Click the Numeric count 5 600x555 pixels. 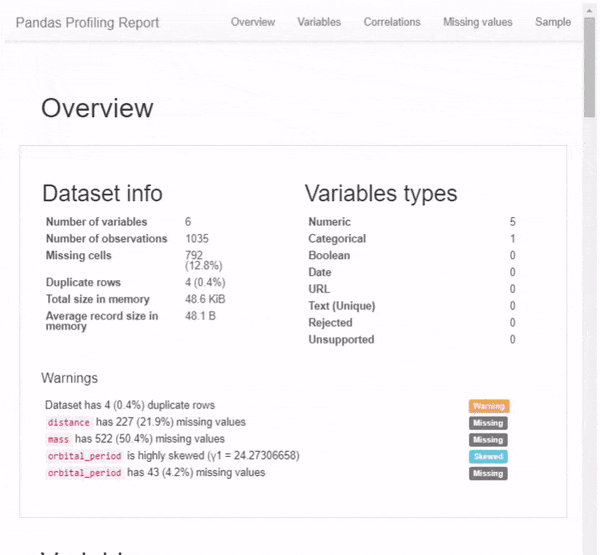[x=512, y=222]
